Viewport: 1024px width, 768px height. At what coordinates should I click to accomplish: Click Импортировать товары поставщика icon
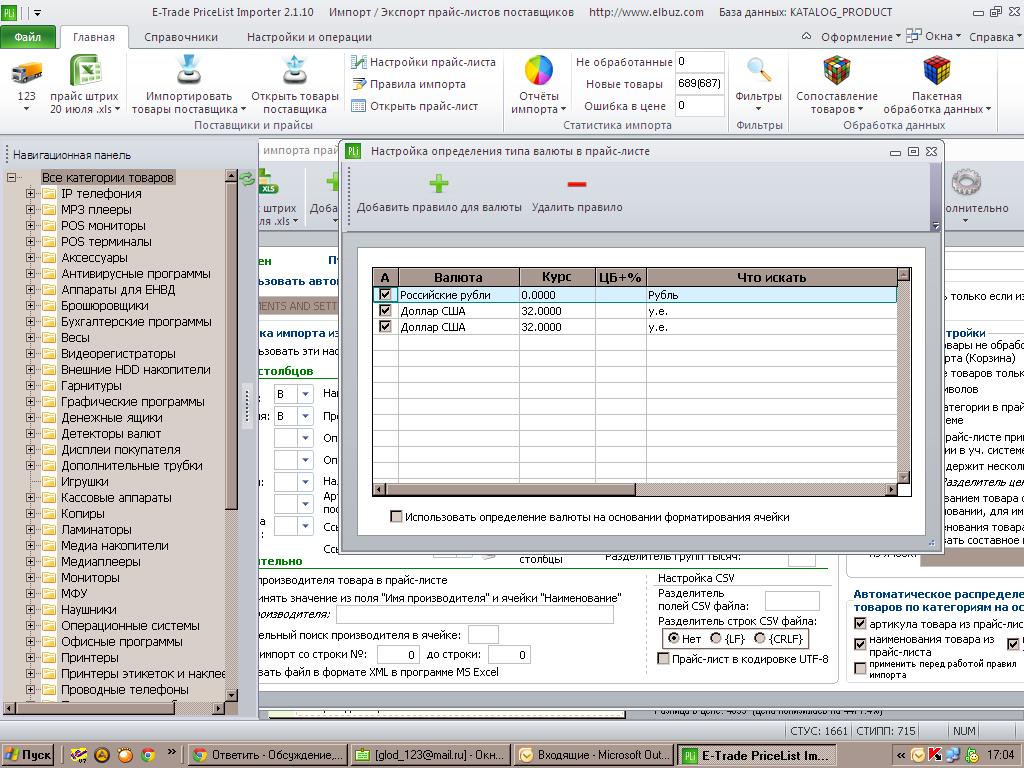click(189, 71)
